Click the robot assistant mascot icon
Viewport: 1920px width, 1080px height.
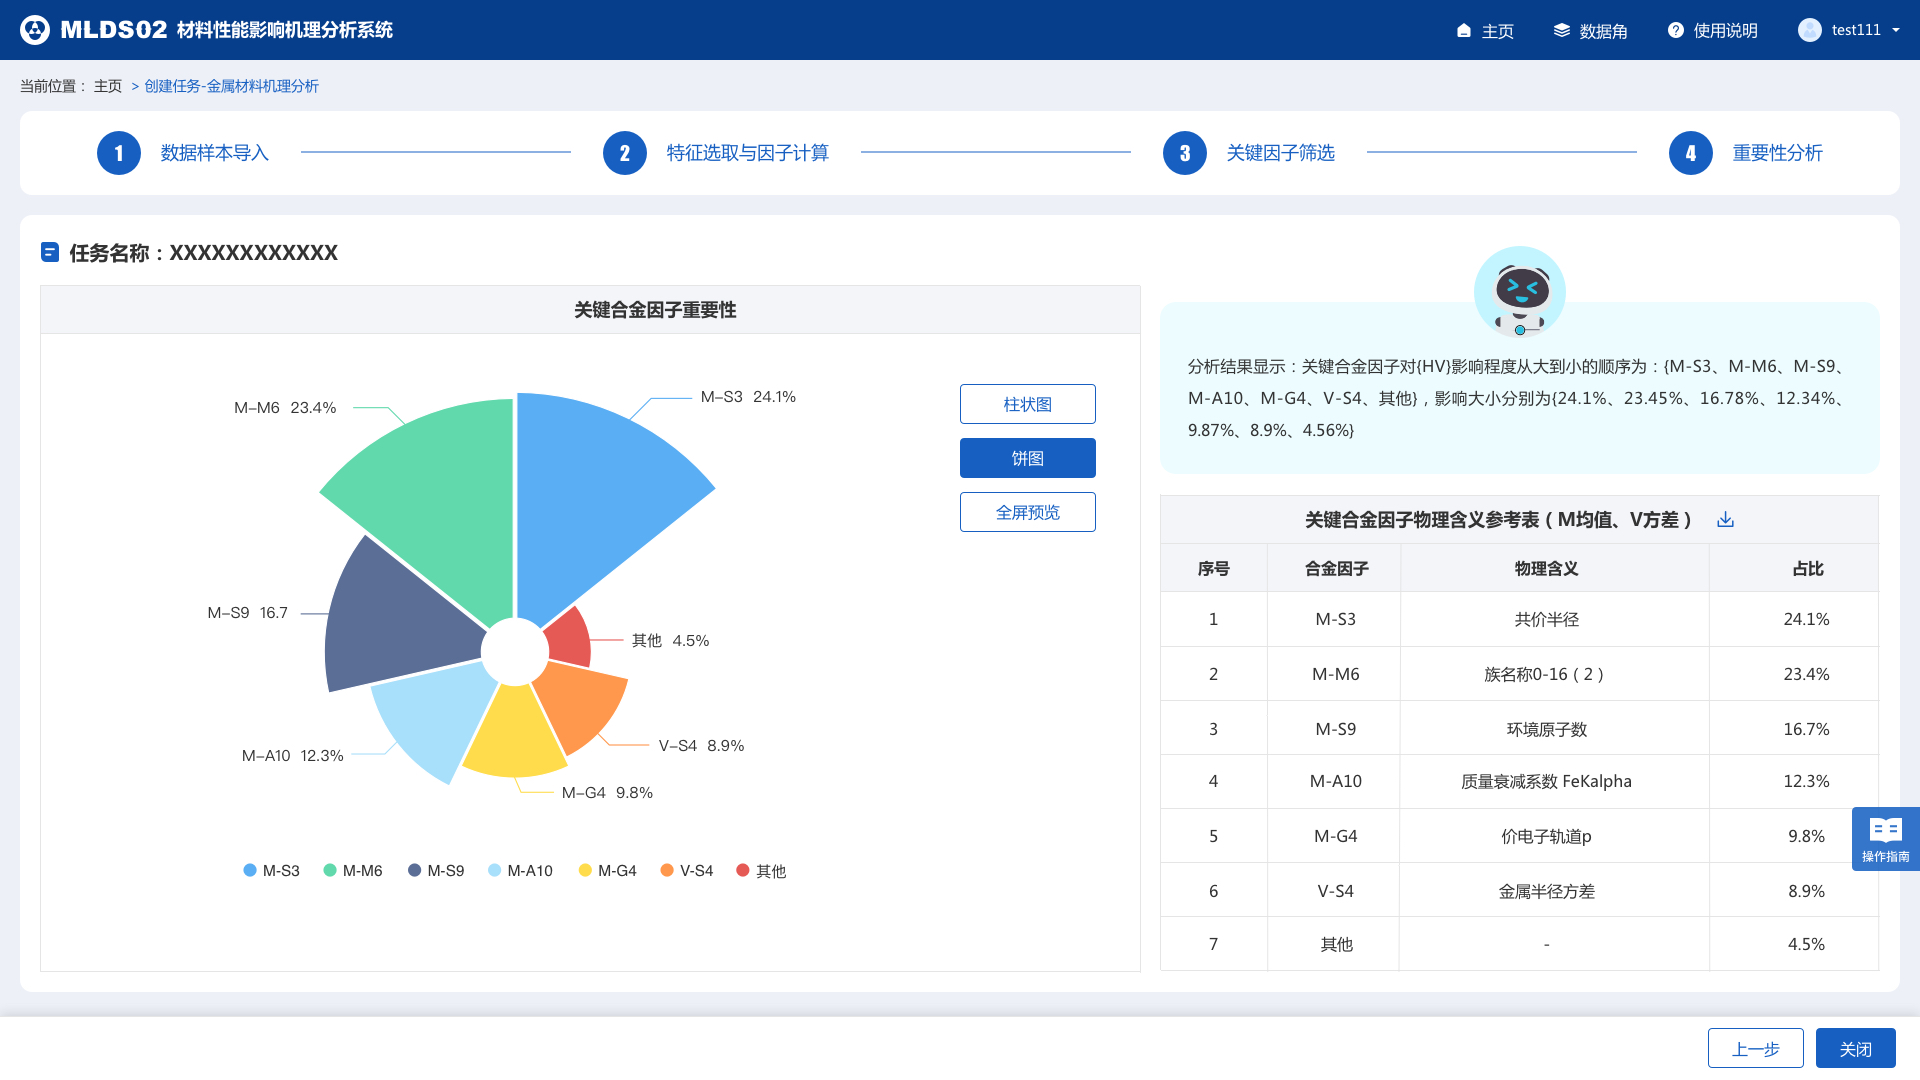point(1519,292)
